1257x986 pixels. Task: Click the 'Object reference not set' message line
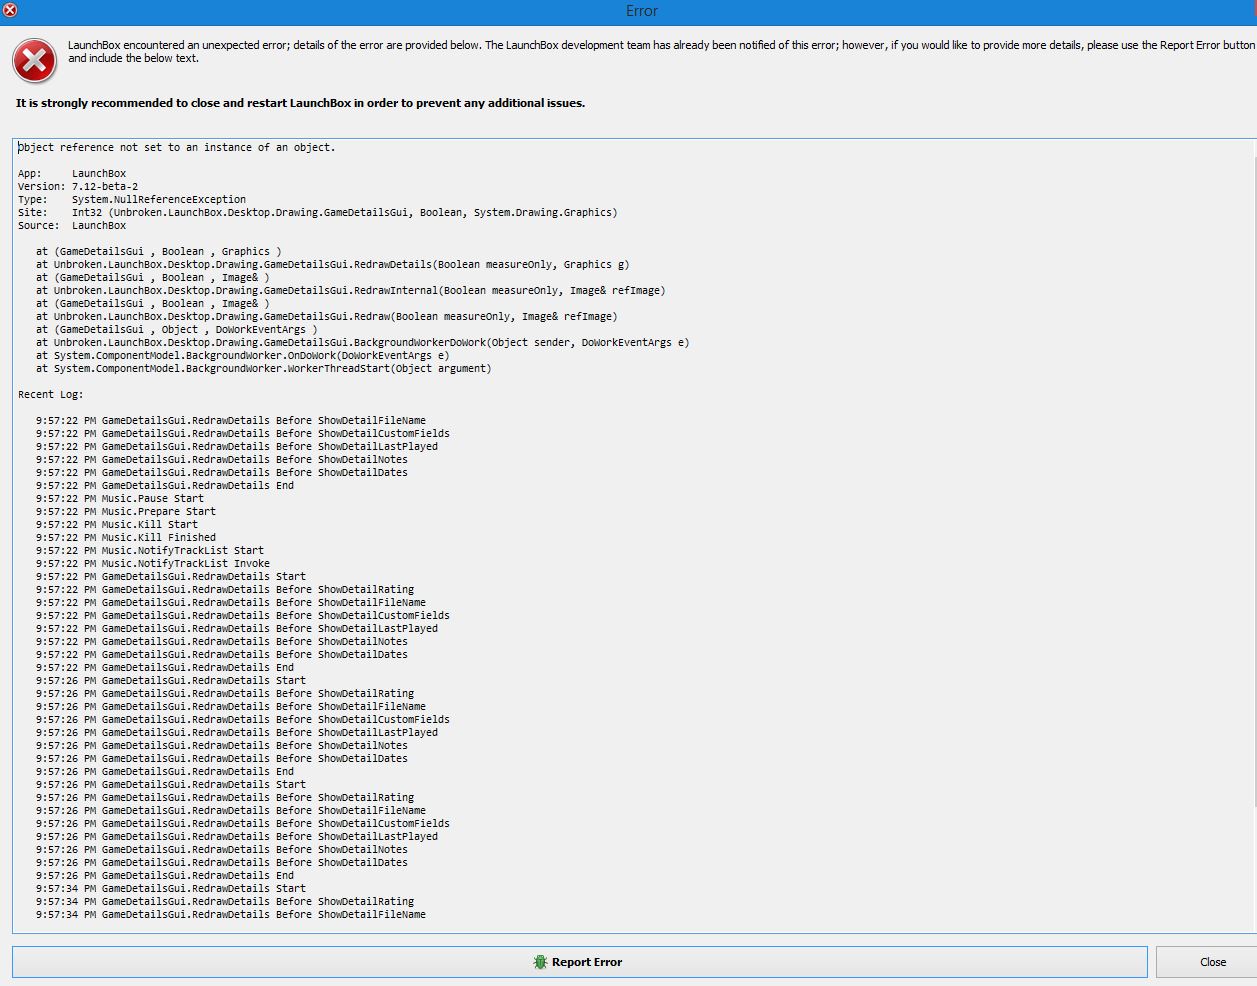177,147
